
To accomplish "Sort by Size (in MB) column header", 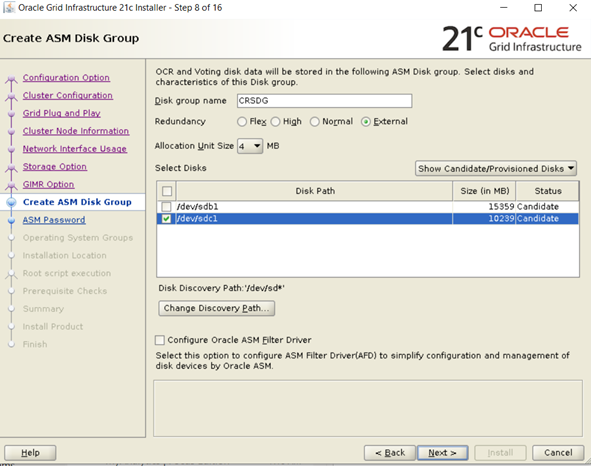I will (x=484, y=191).
